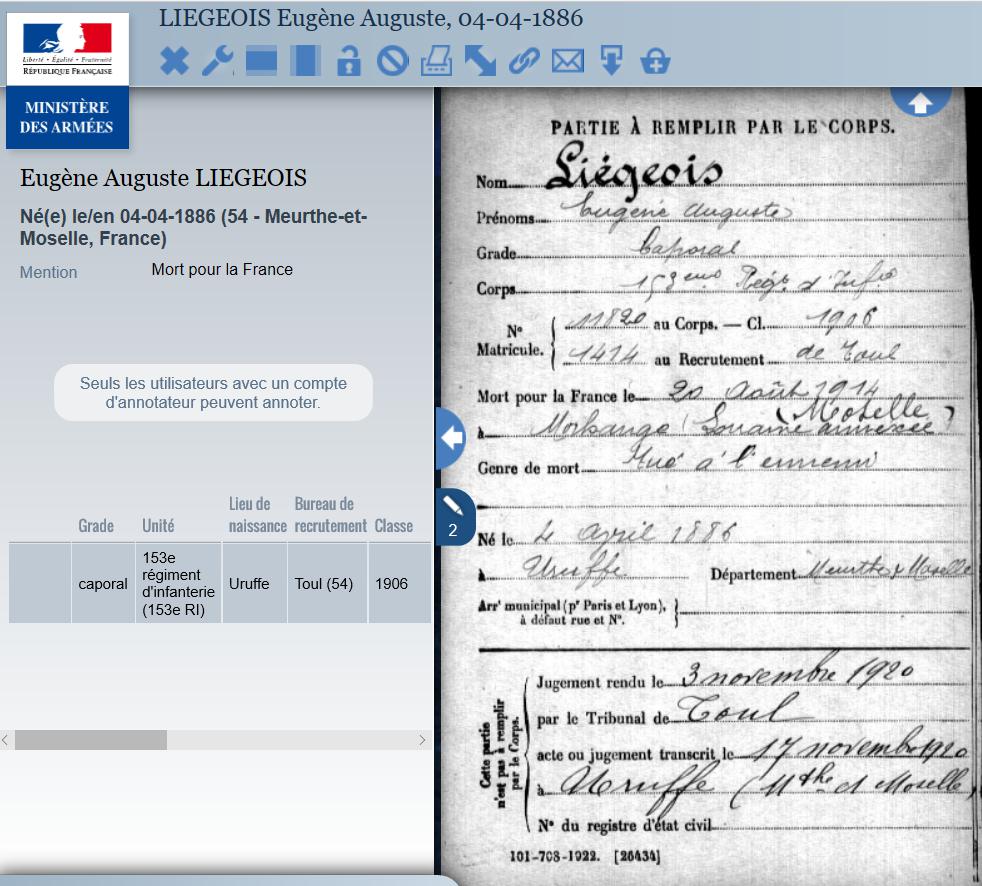This screenshot has height=886, width=982.
Task: Click the Classe column header
Action: (x=393, y=525)
